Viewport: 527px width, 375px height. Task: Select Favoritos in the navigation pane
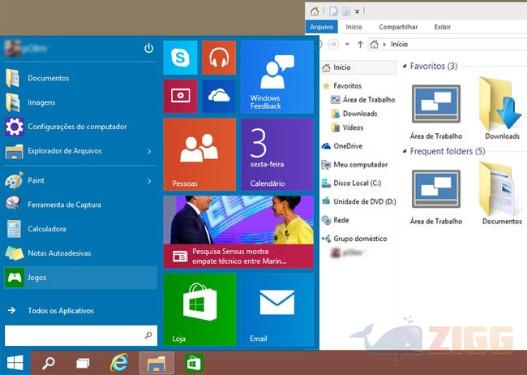[x=348, y=86]
